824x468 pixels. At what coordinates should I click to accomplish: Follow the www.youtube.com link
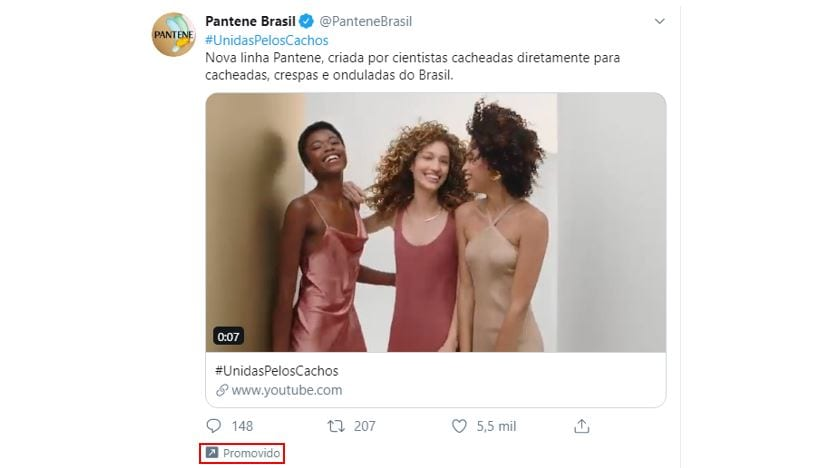coord(288,390)
